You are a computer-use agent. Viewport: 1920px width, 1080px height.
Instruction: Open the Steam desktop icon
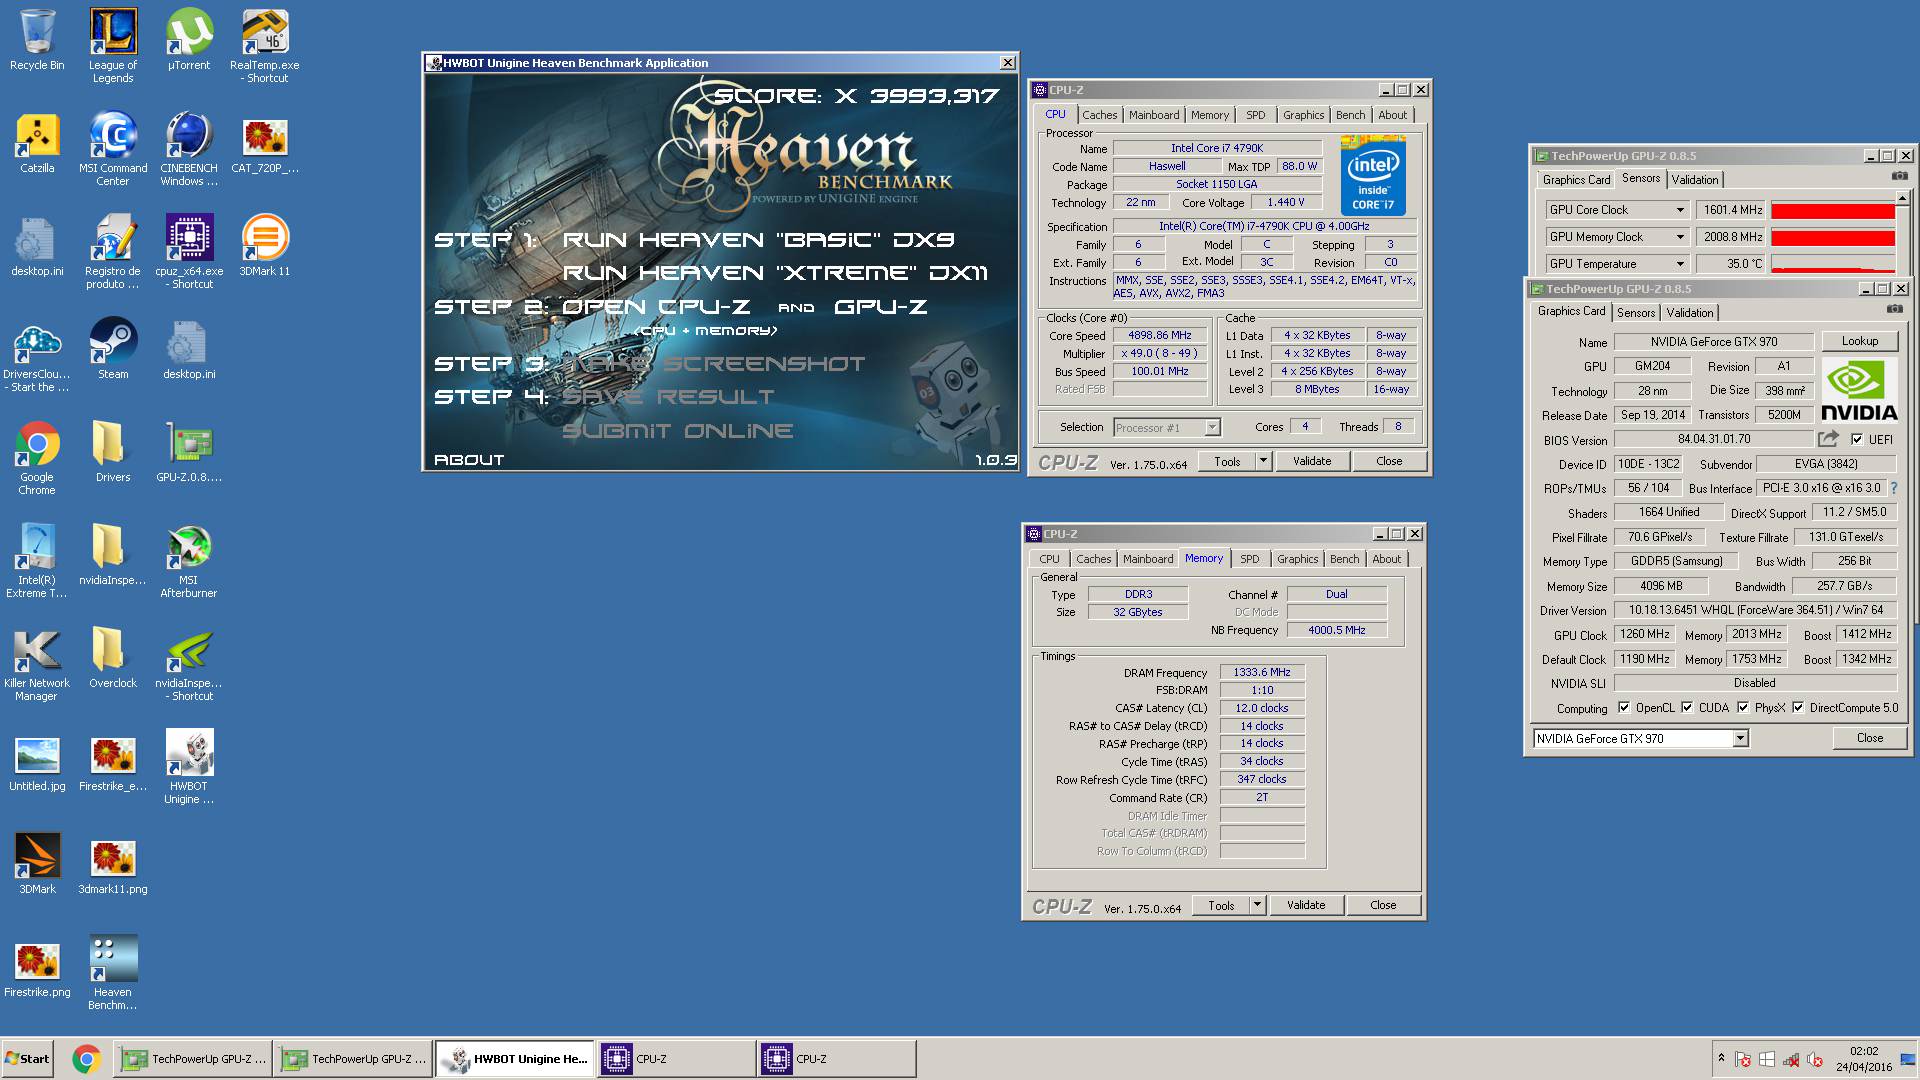(x=113, y=349)
